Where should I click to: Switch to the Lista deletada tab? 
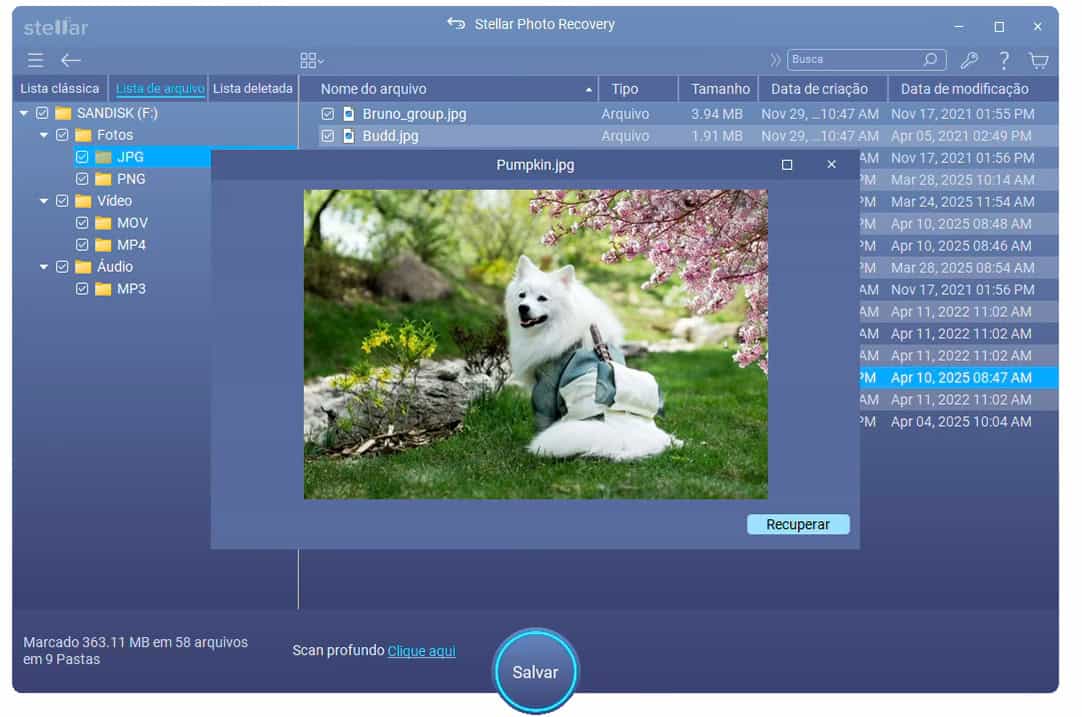tap(253, 89)
